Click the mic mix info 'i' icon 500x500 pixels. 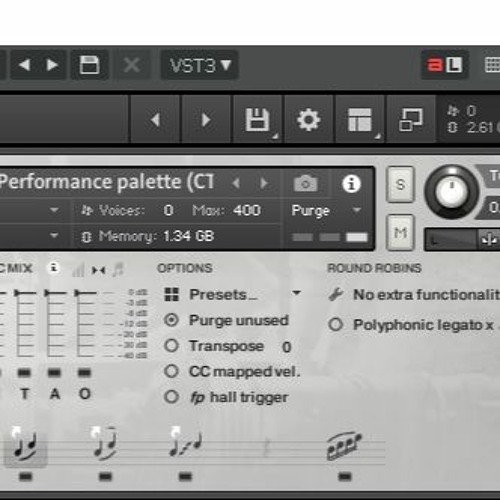pos(54,268)
